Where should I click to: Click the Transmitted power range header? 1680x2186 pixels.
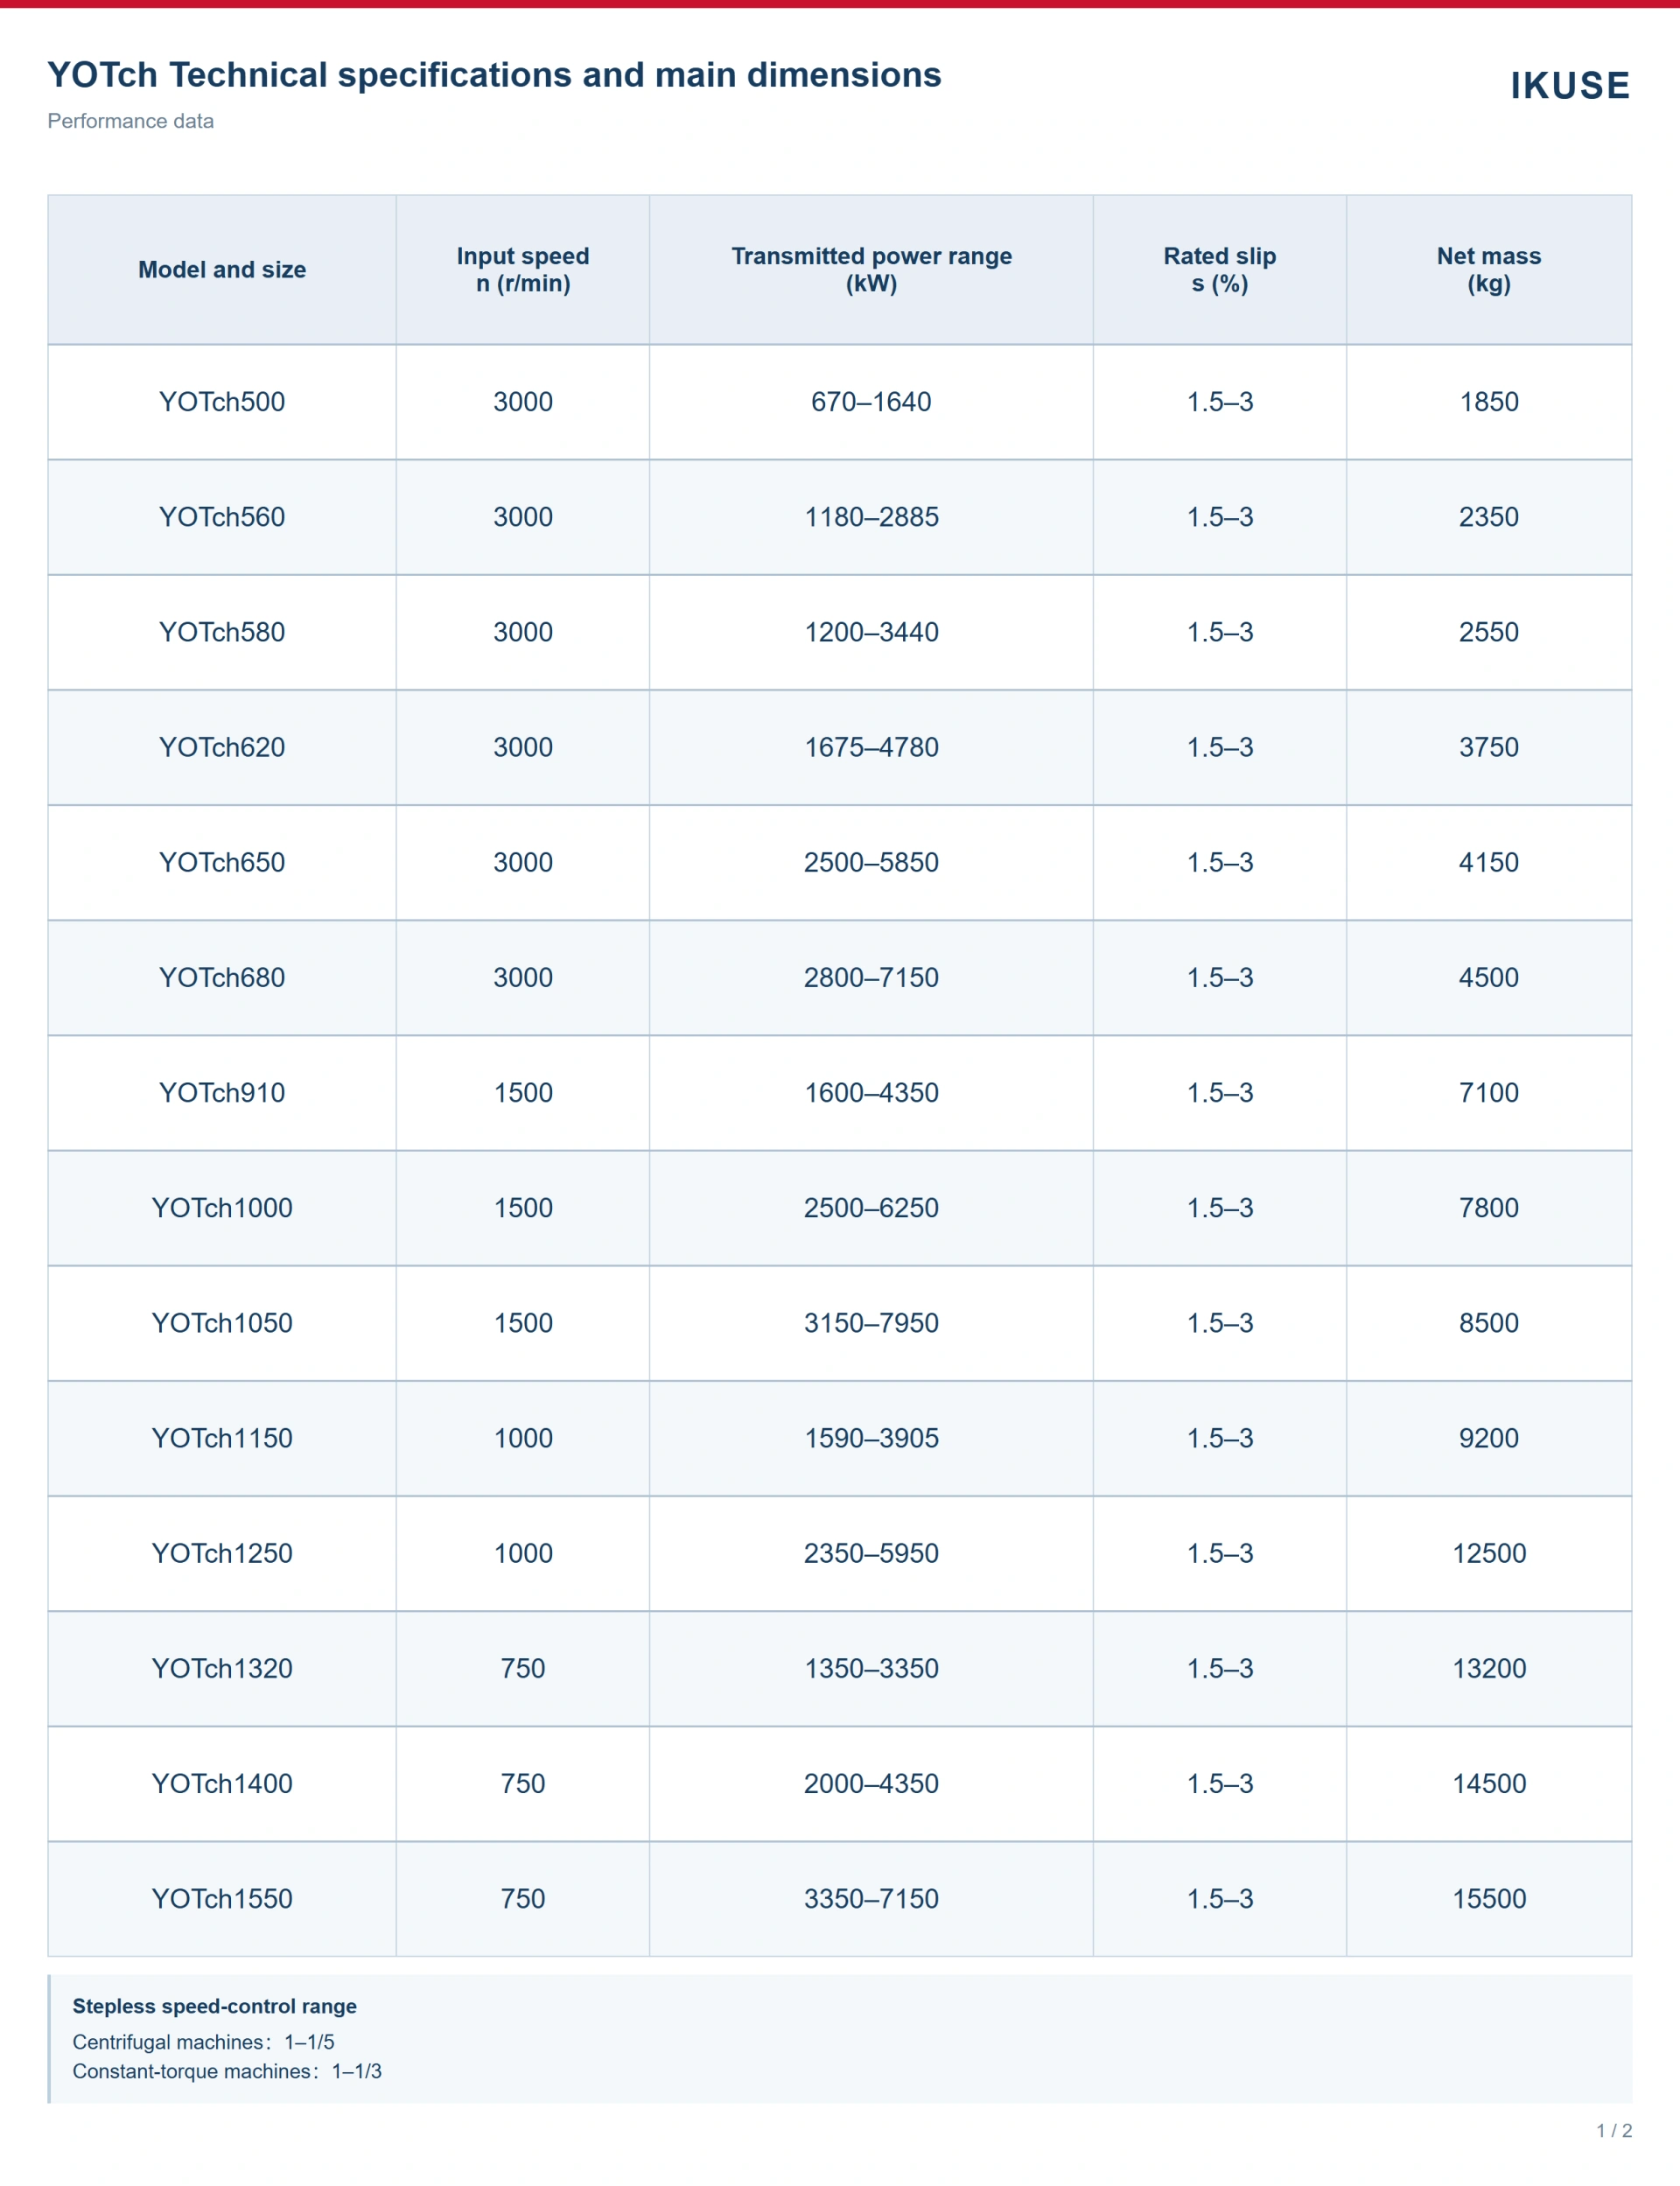(x=871, y=270)
